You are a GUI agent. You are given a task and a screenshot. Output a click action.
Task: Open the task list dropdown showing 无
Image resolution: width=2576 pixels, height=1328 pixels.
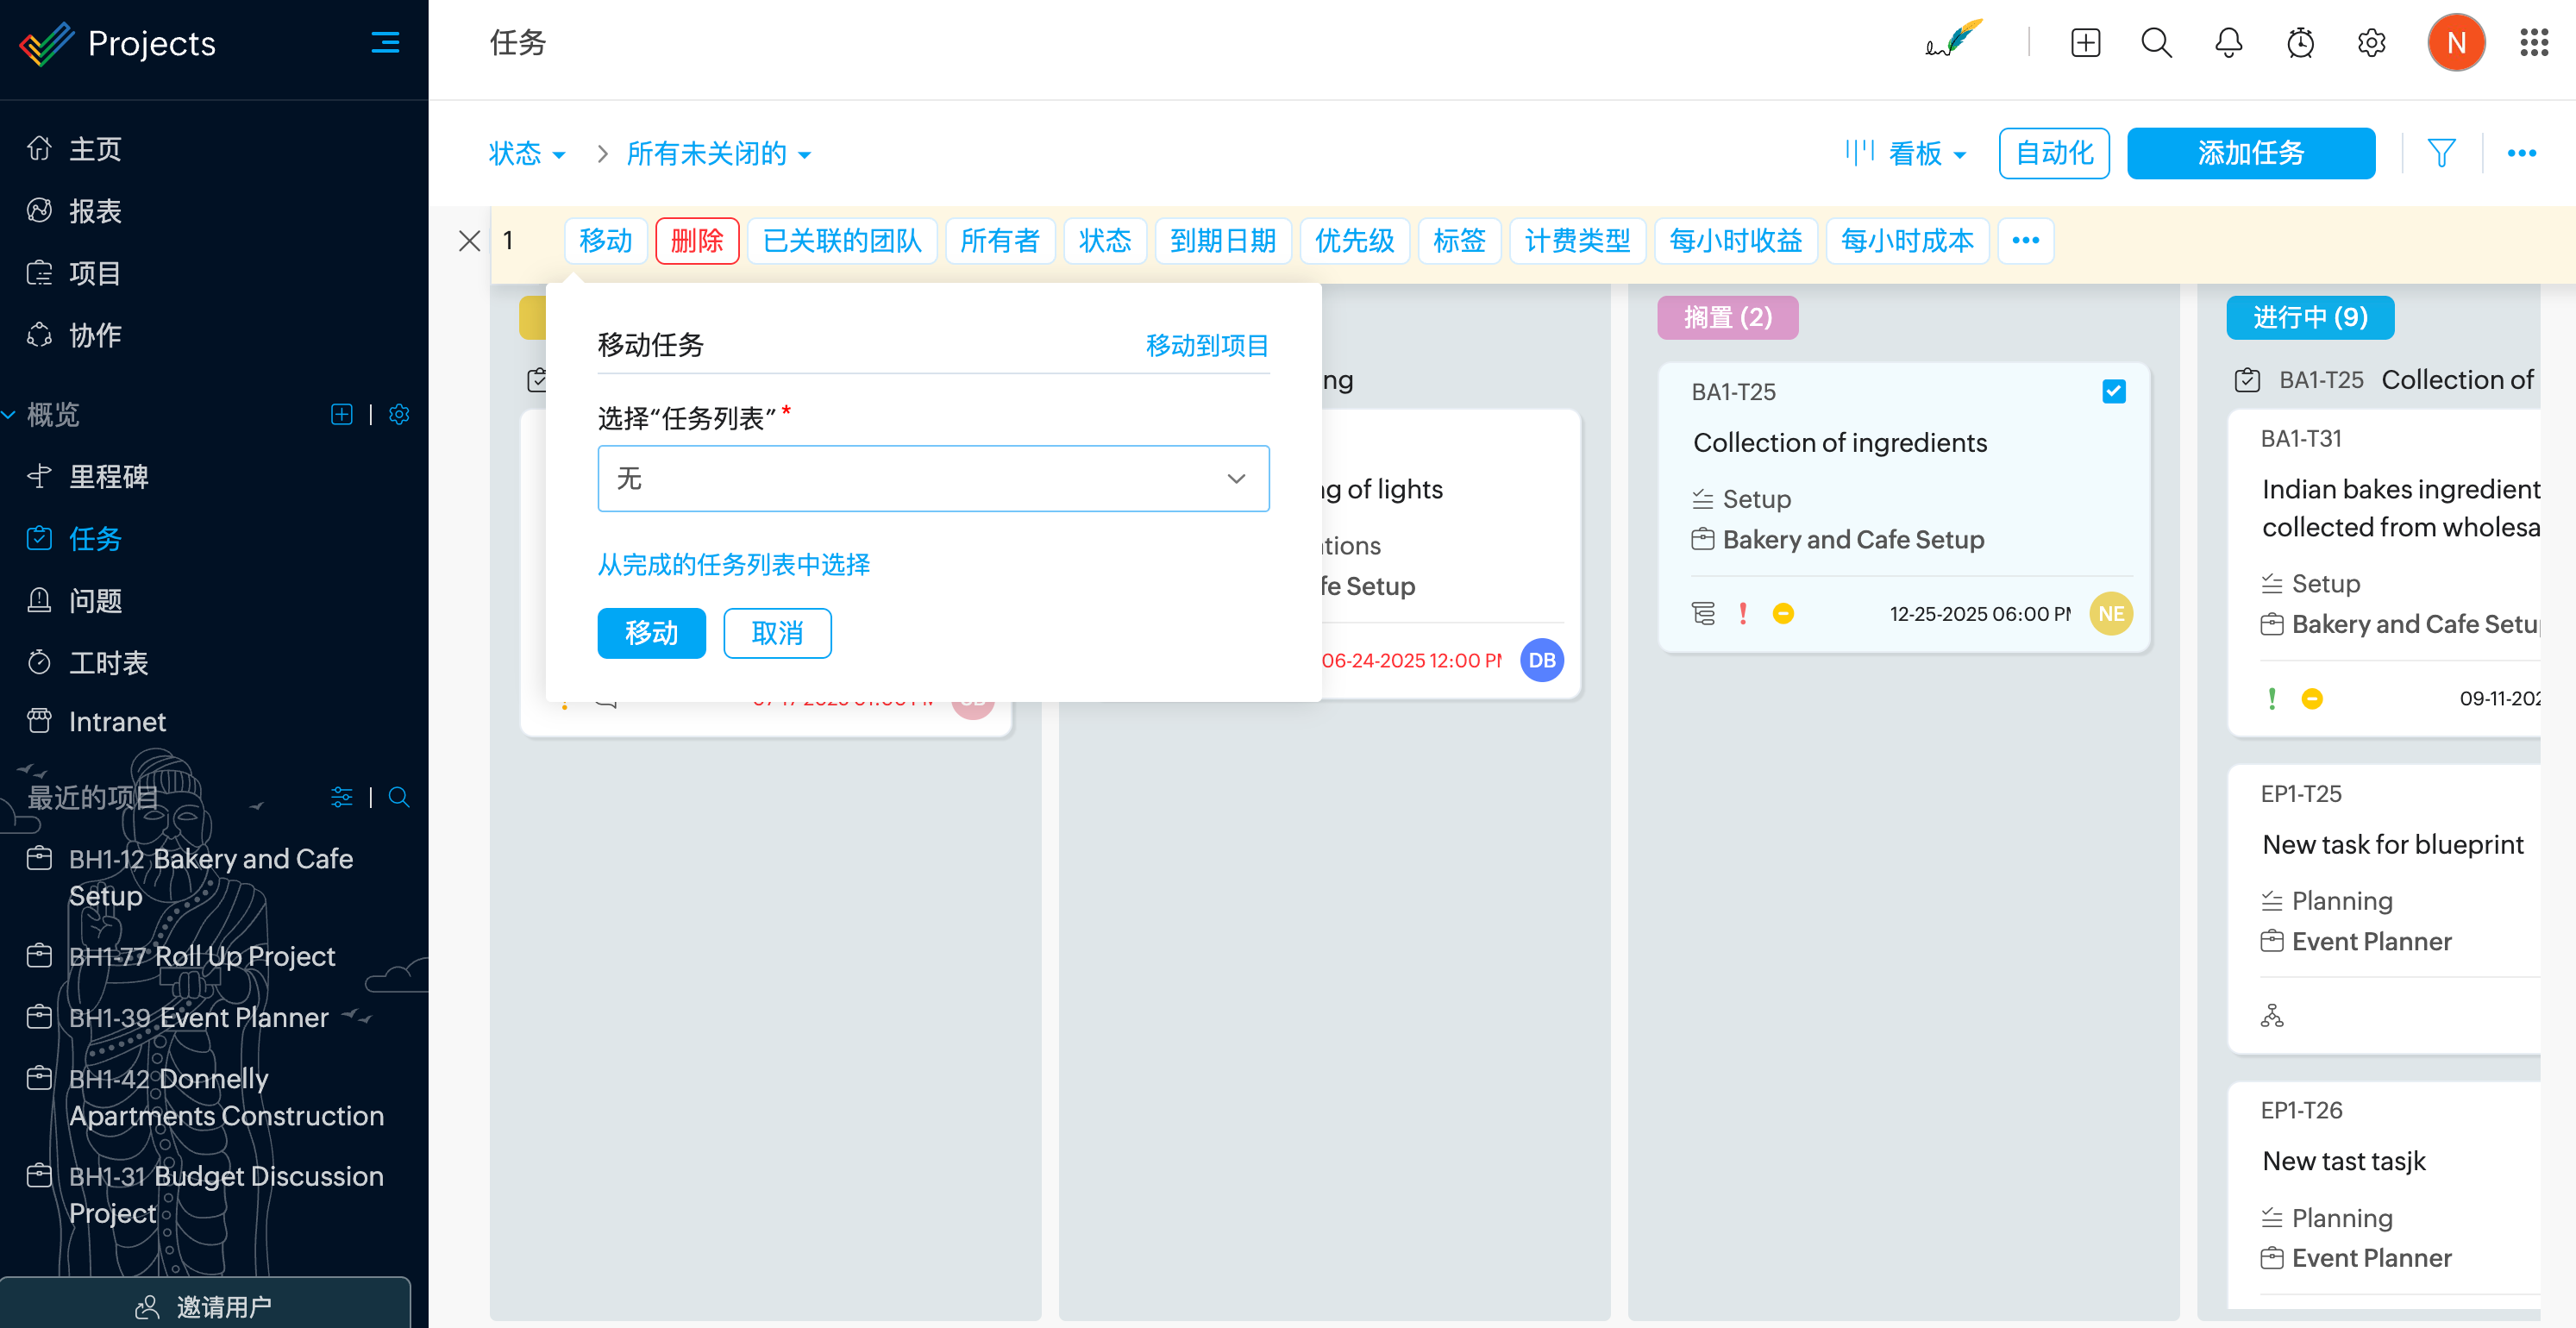(932, 478)
